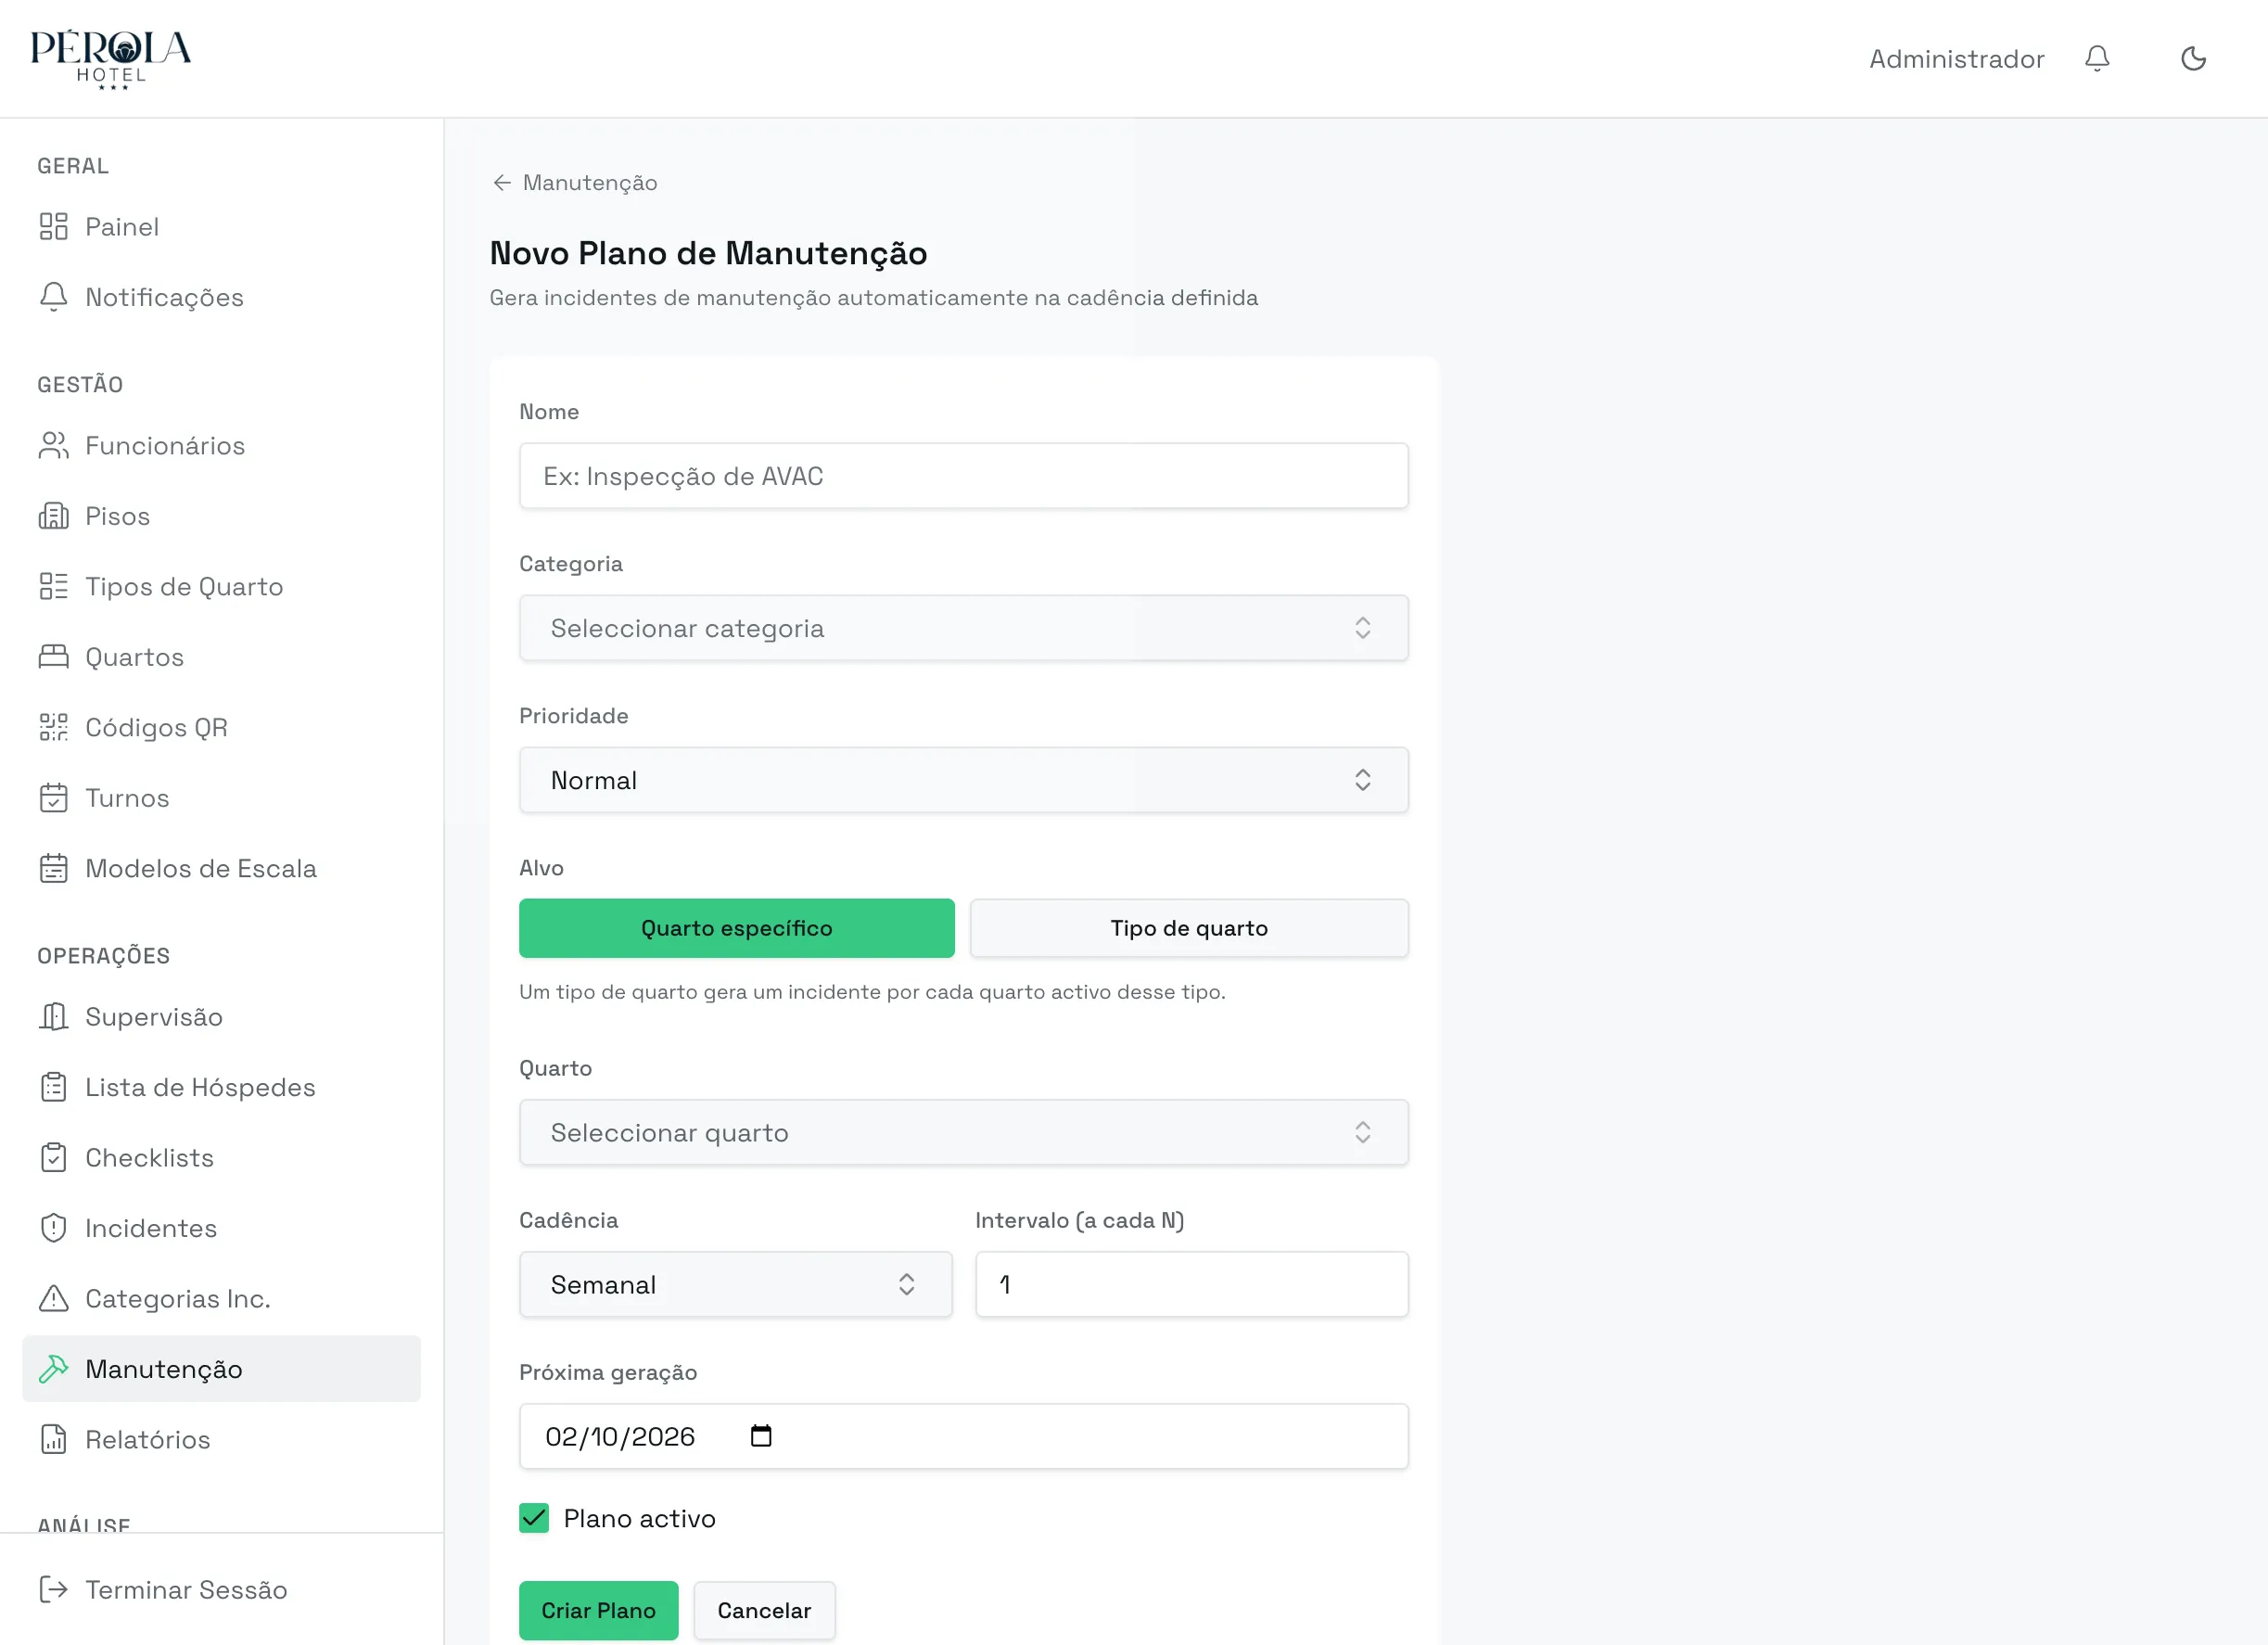Click the Funcionários people icon
Image resolution: width=2268 pixels, height=1645 pixels.
click(x=54, y=445)
